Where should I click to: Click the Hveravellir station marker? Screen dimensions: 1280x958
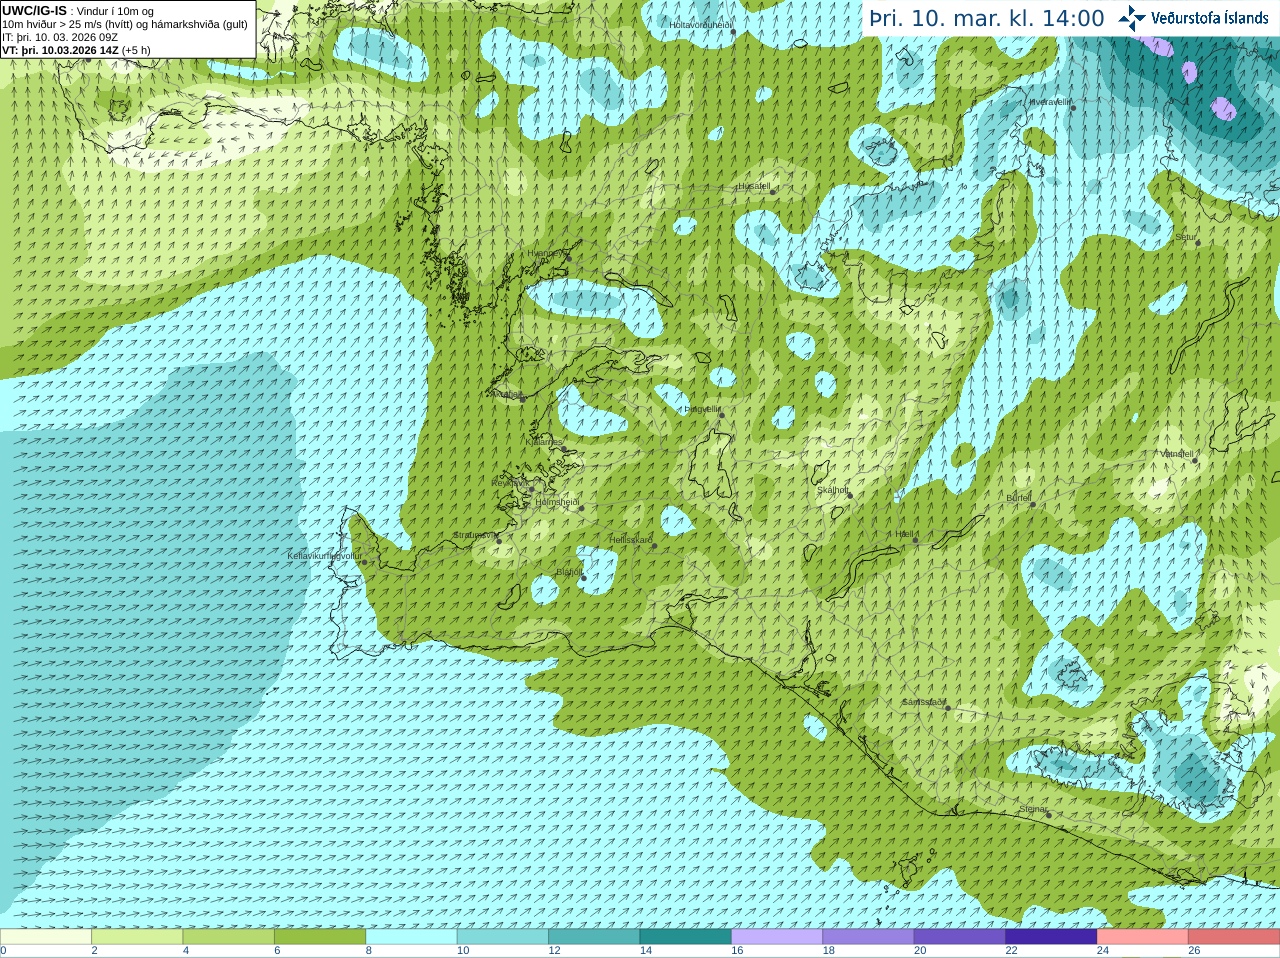coord(1073,108)
